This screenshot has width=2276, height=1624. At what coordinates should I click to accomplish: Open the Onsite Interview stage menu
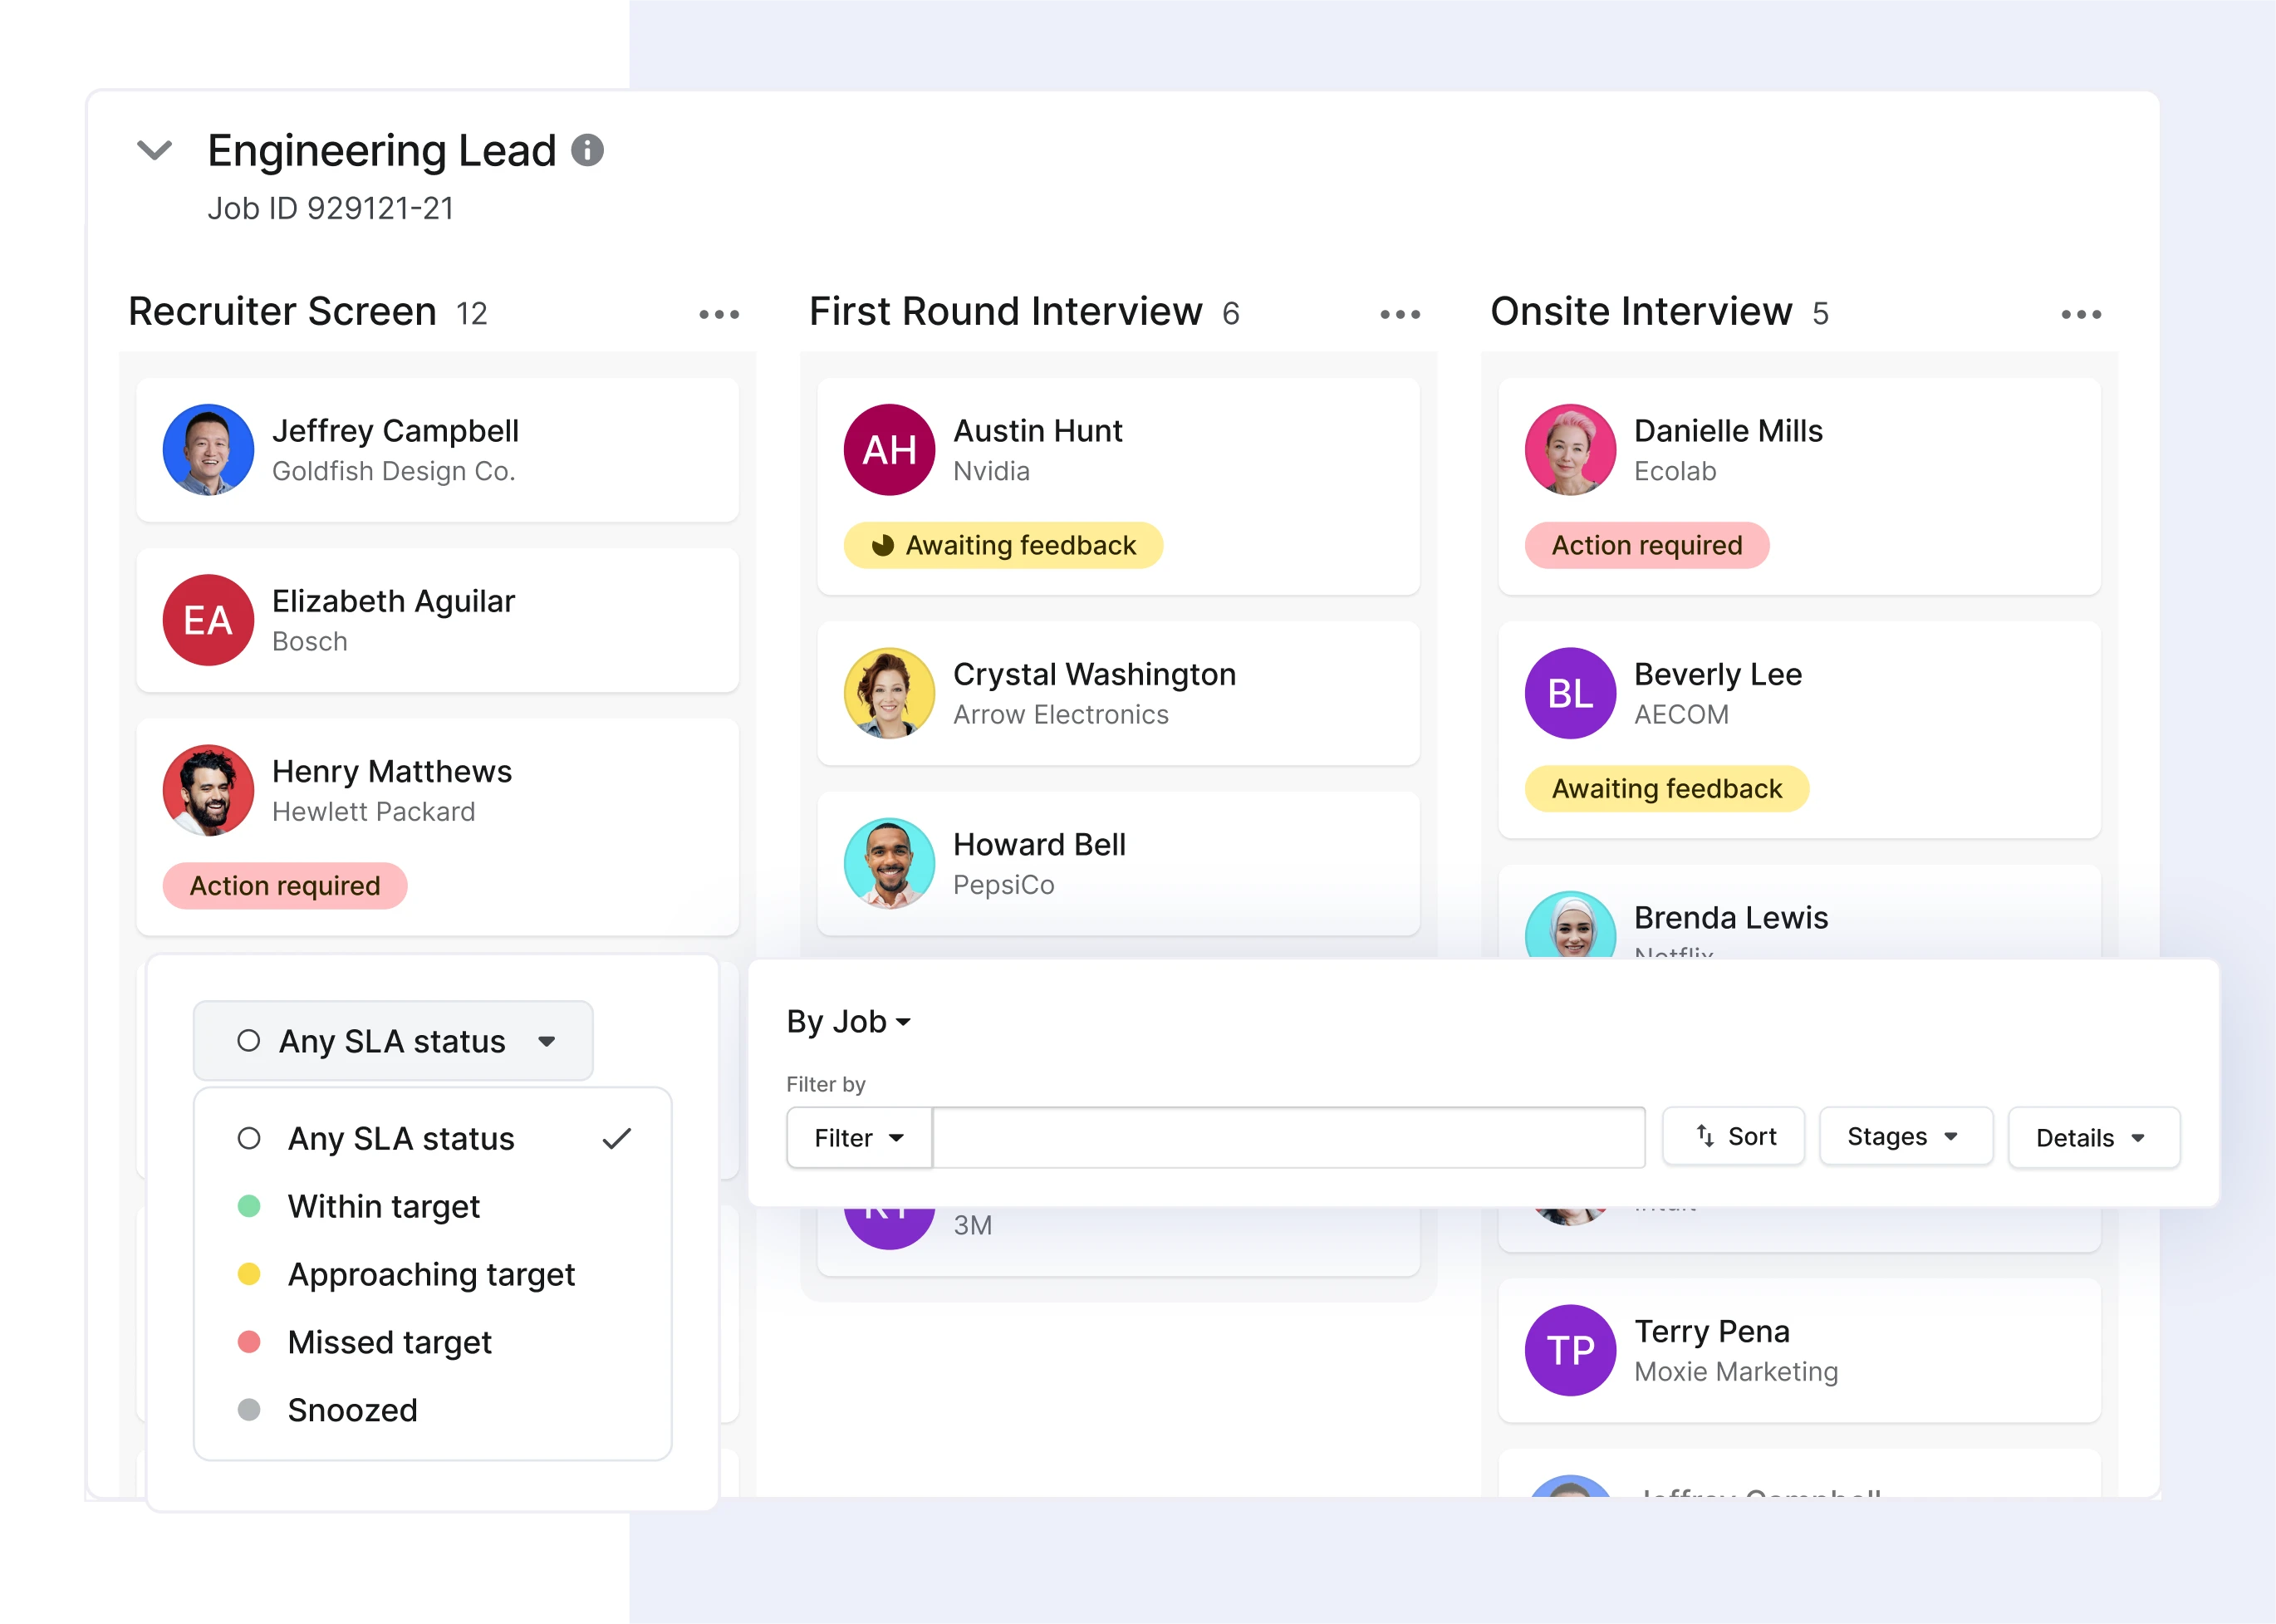pos(2079,316)
